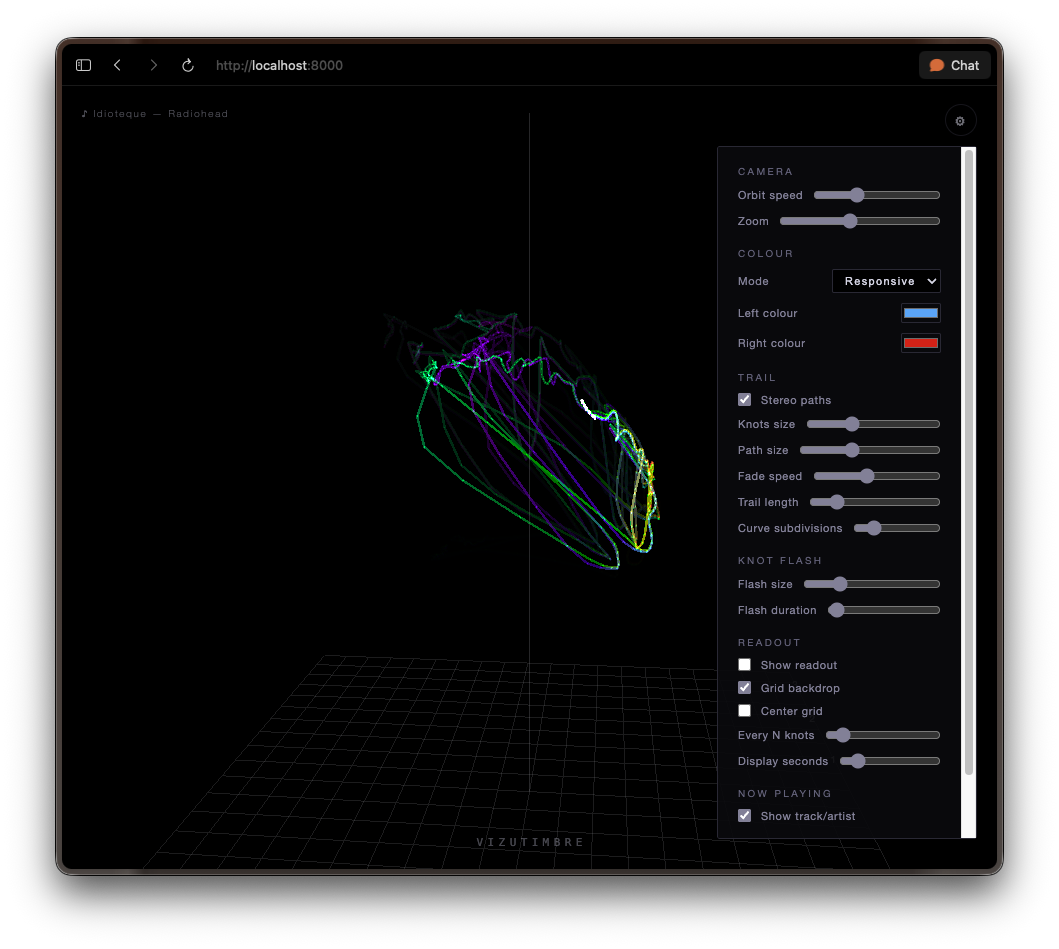The width and height of the screenshot is (1059, 949).
Task: Adjust the Zoom slider
Action: coord(860,221)
